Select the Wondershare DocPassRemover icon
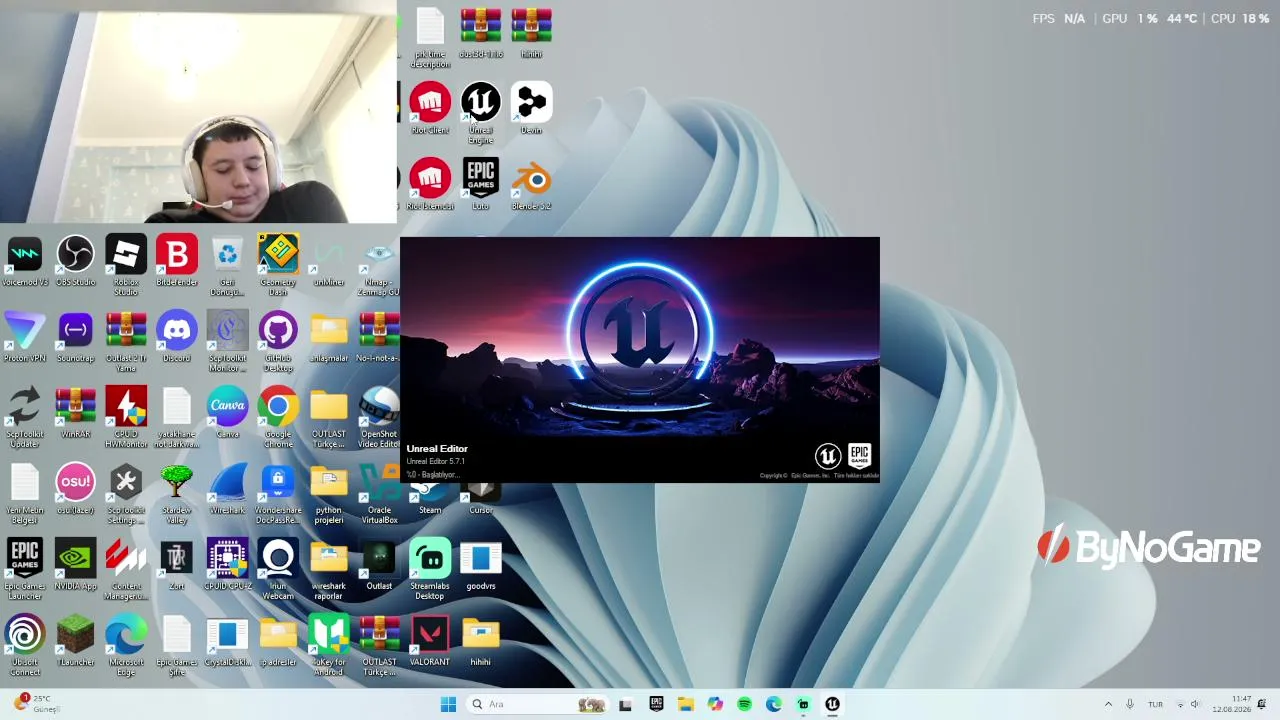Viewport: 1280px width, 720px height. tap(278, 494)
